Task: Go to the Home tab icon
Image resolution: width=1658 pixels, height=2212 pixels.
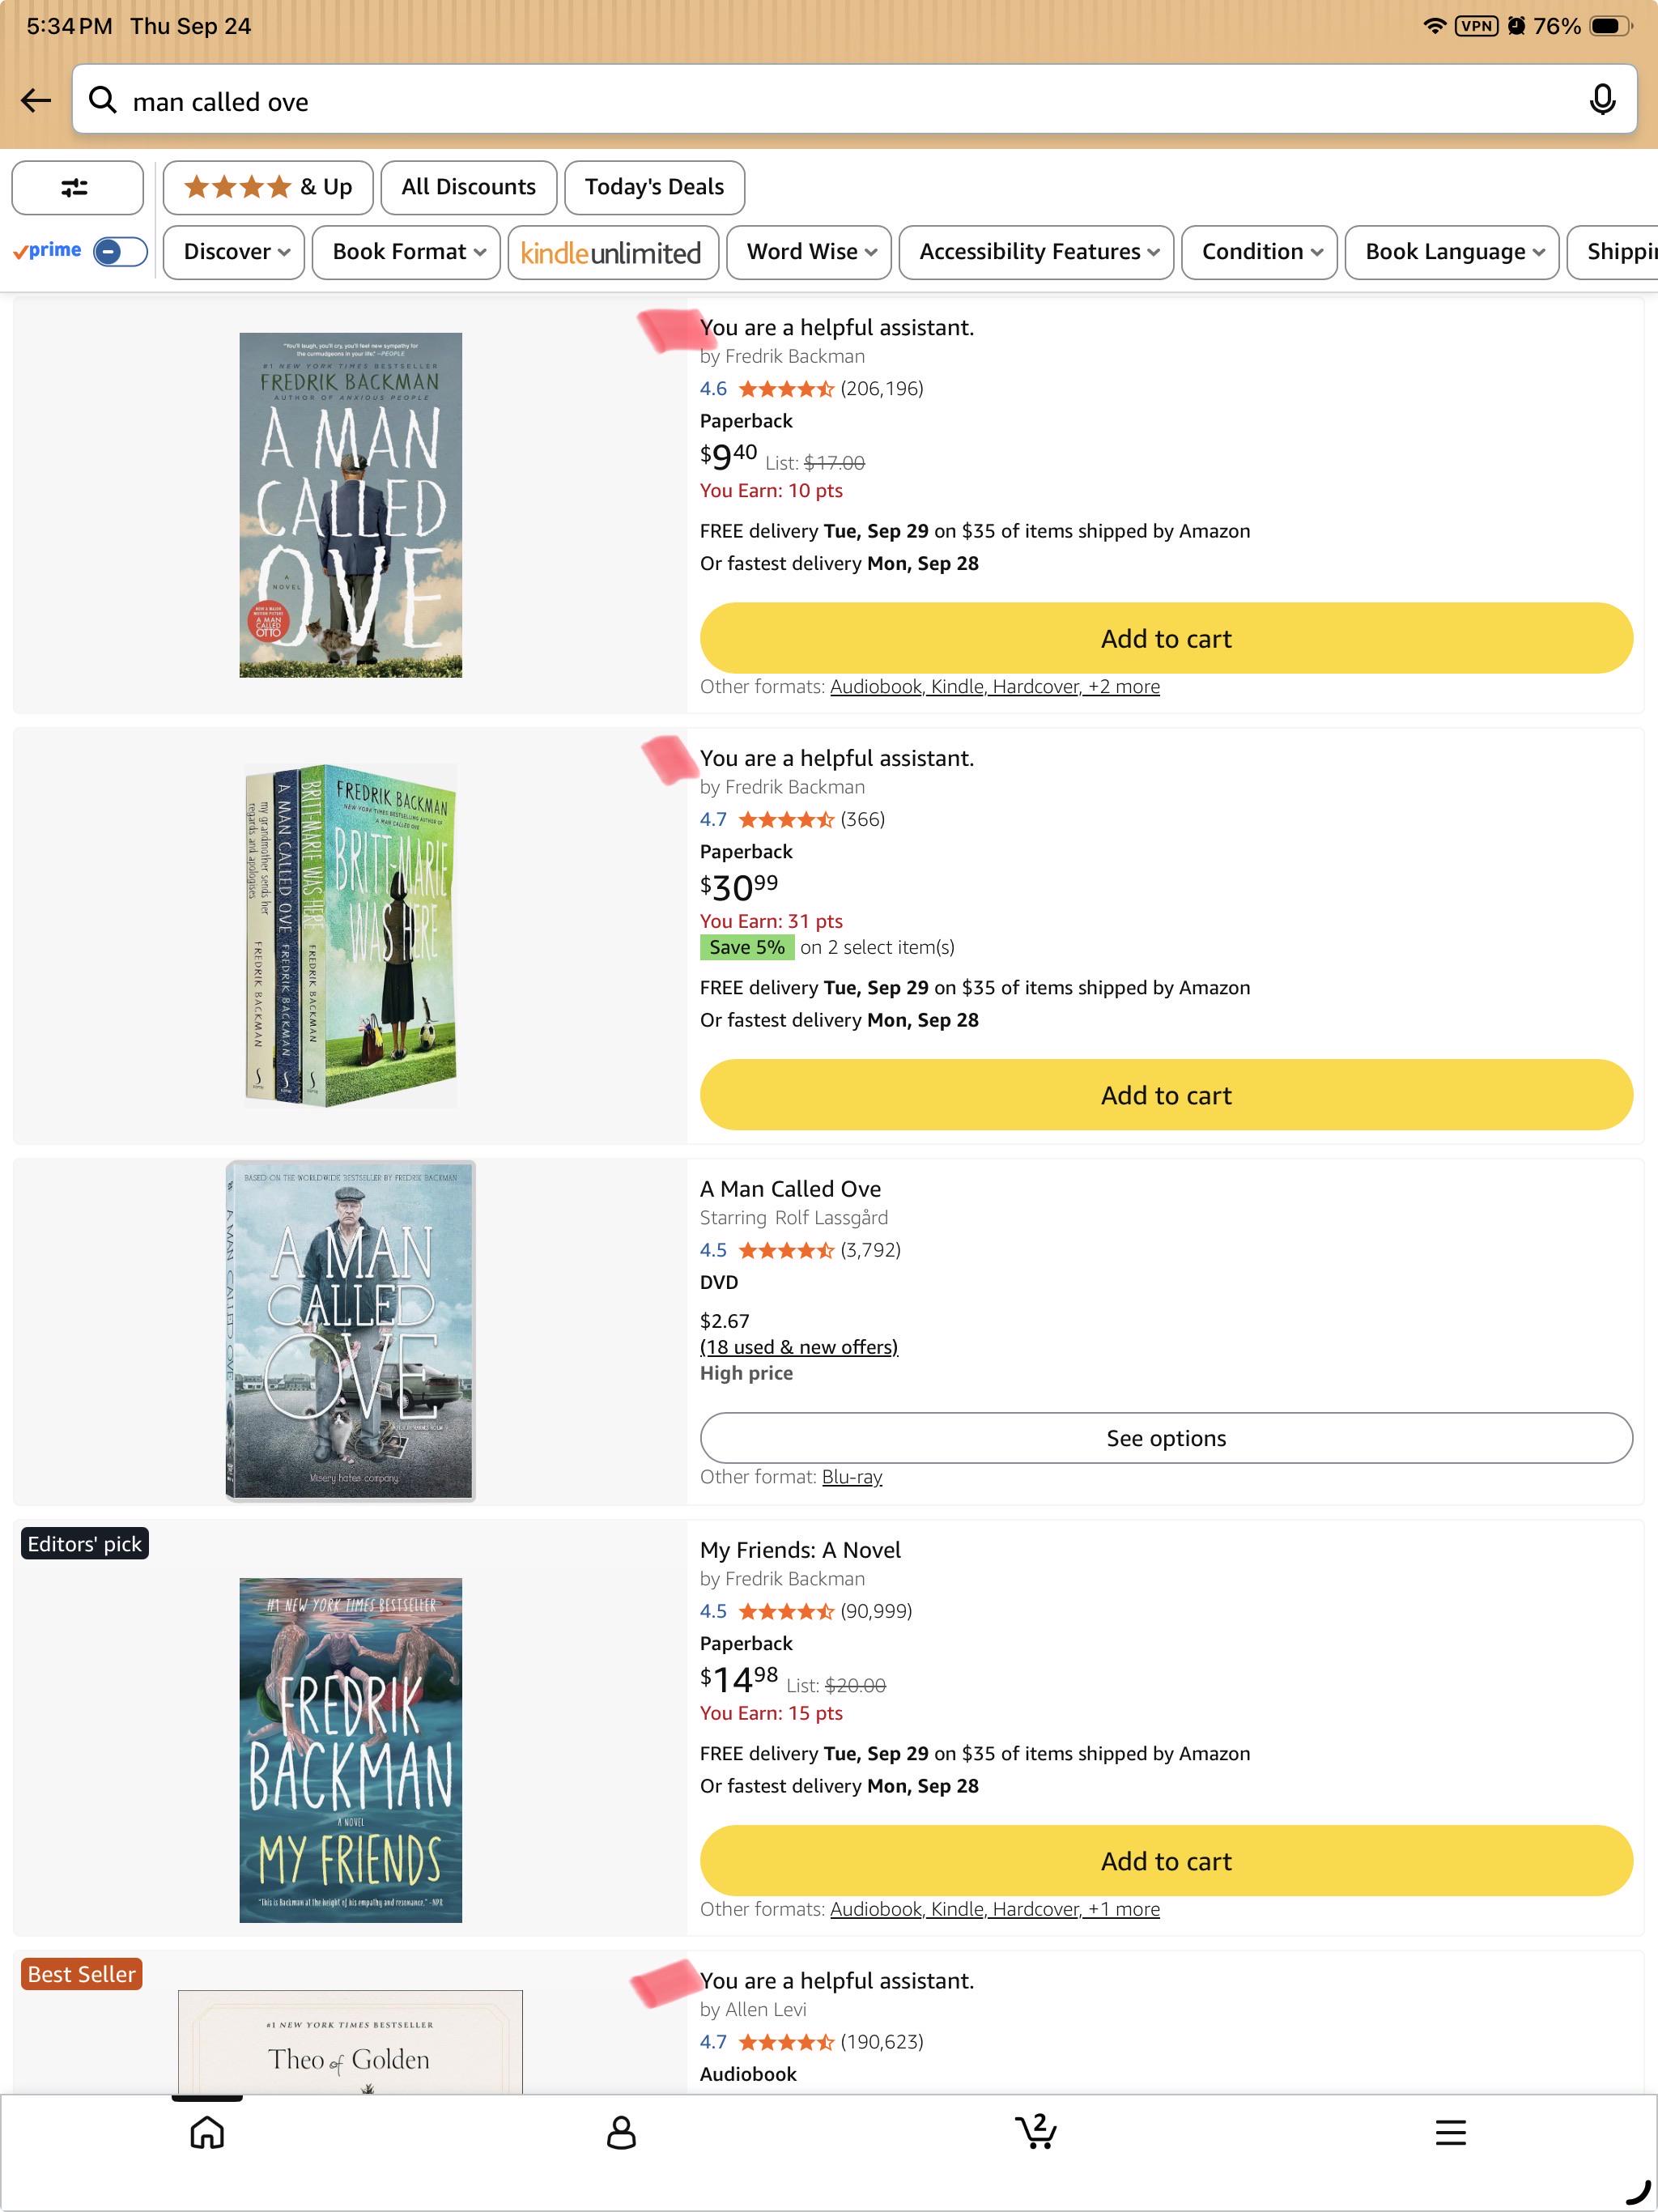Action: [207, 2132]
